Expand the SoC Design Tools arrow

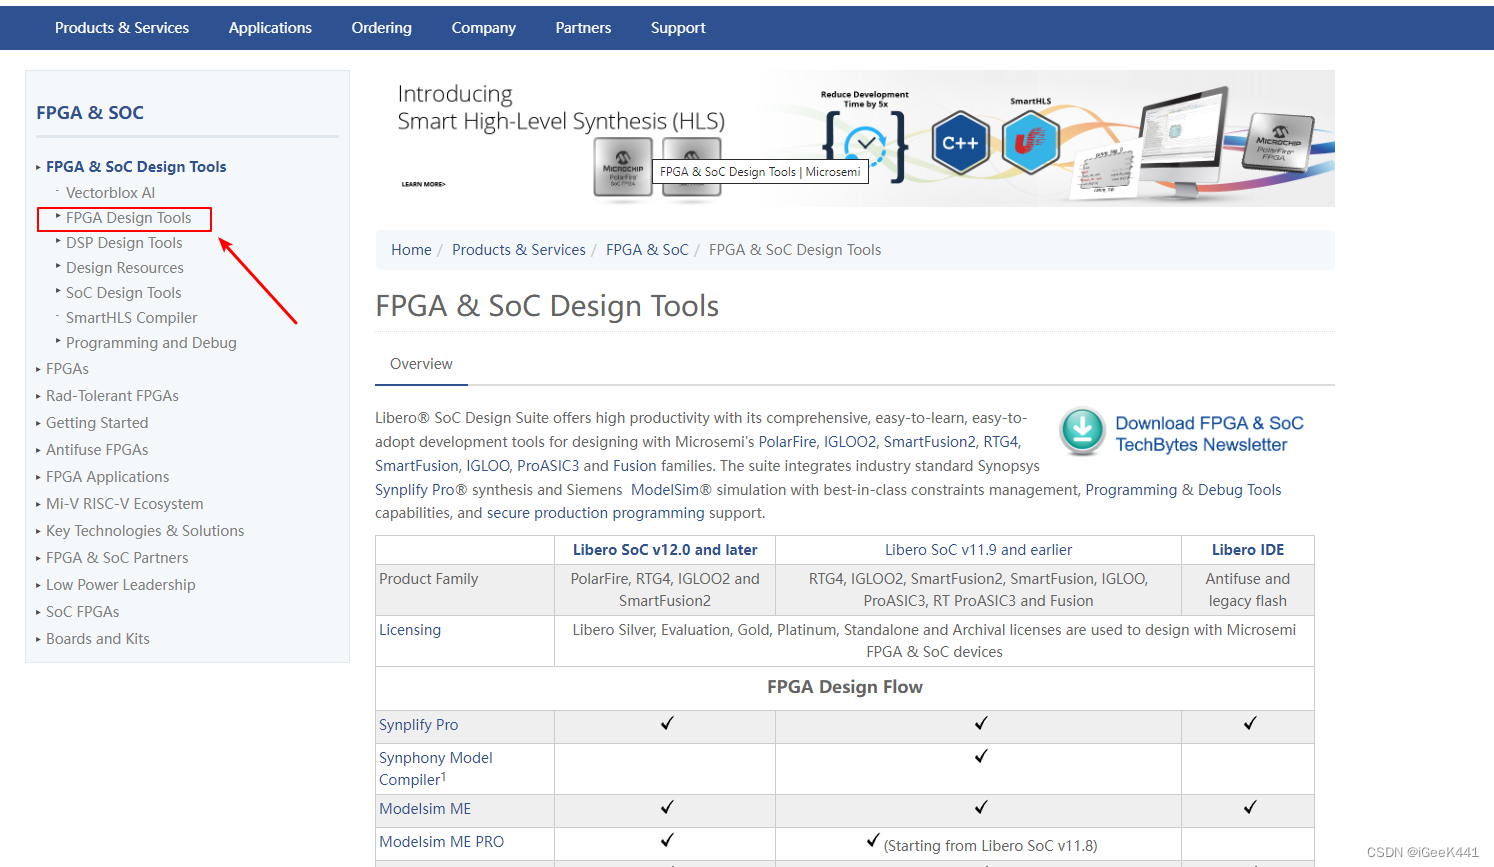(x=58, y=291)
